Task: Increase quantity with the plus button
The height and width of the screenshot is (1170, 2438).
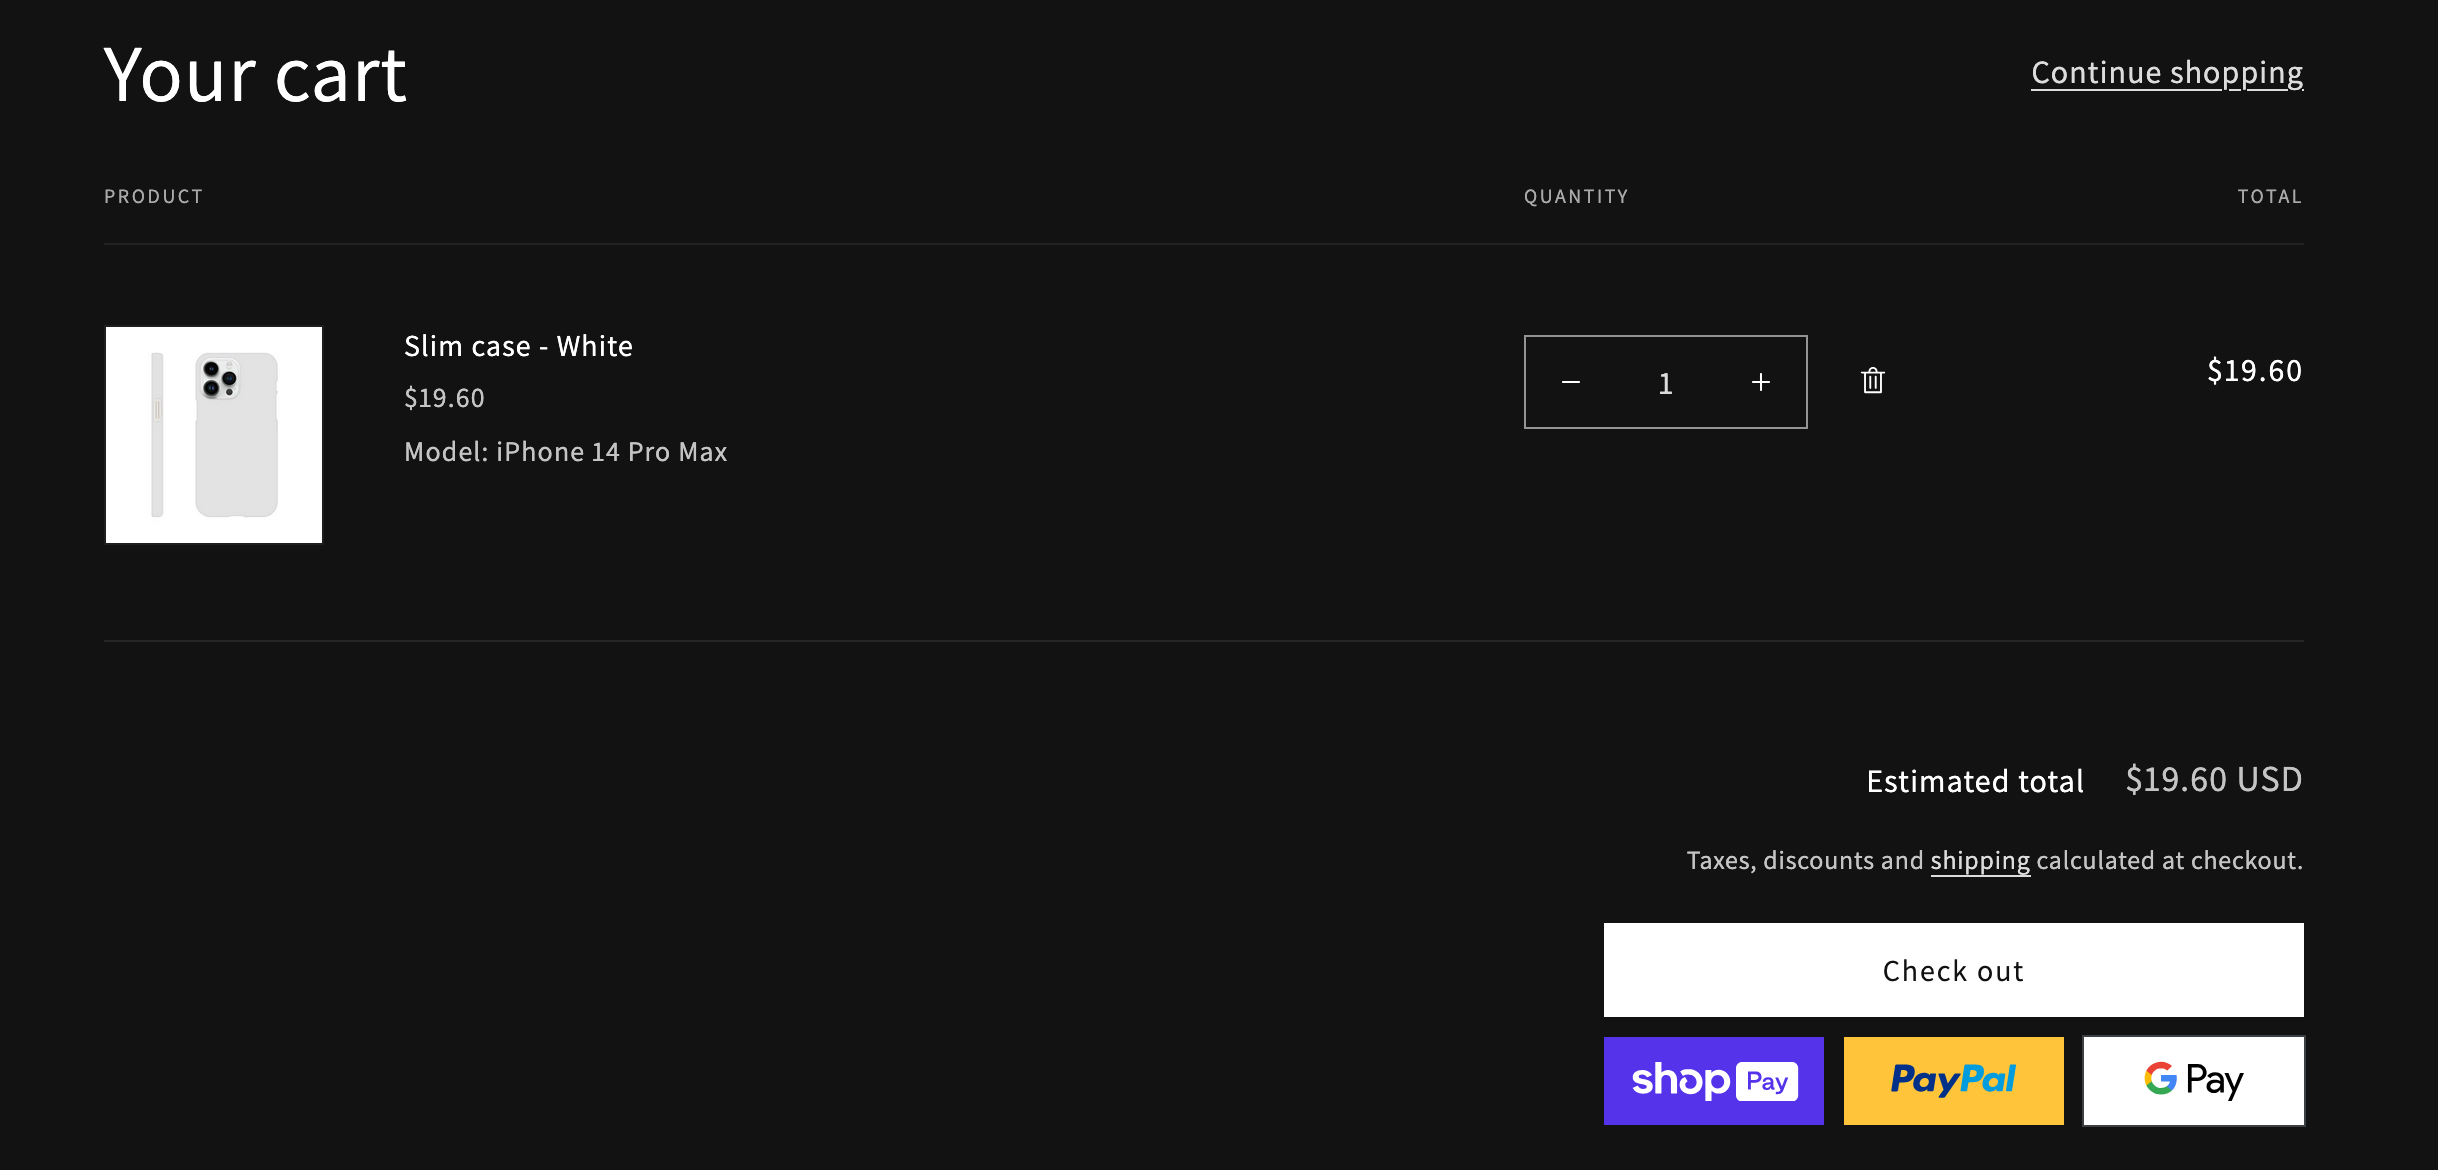Action: pyautogui.click(x=1760, y=382)
